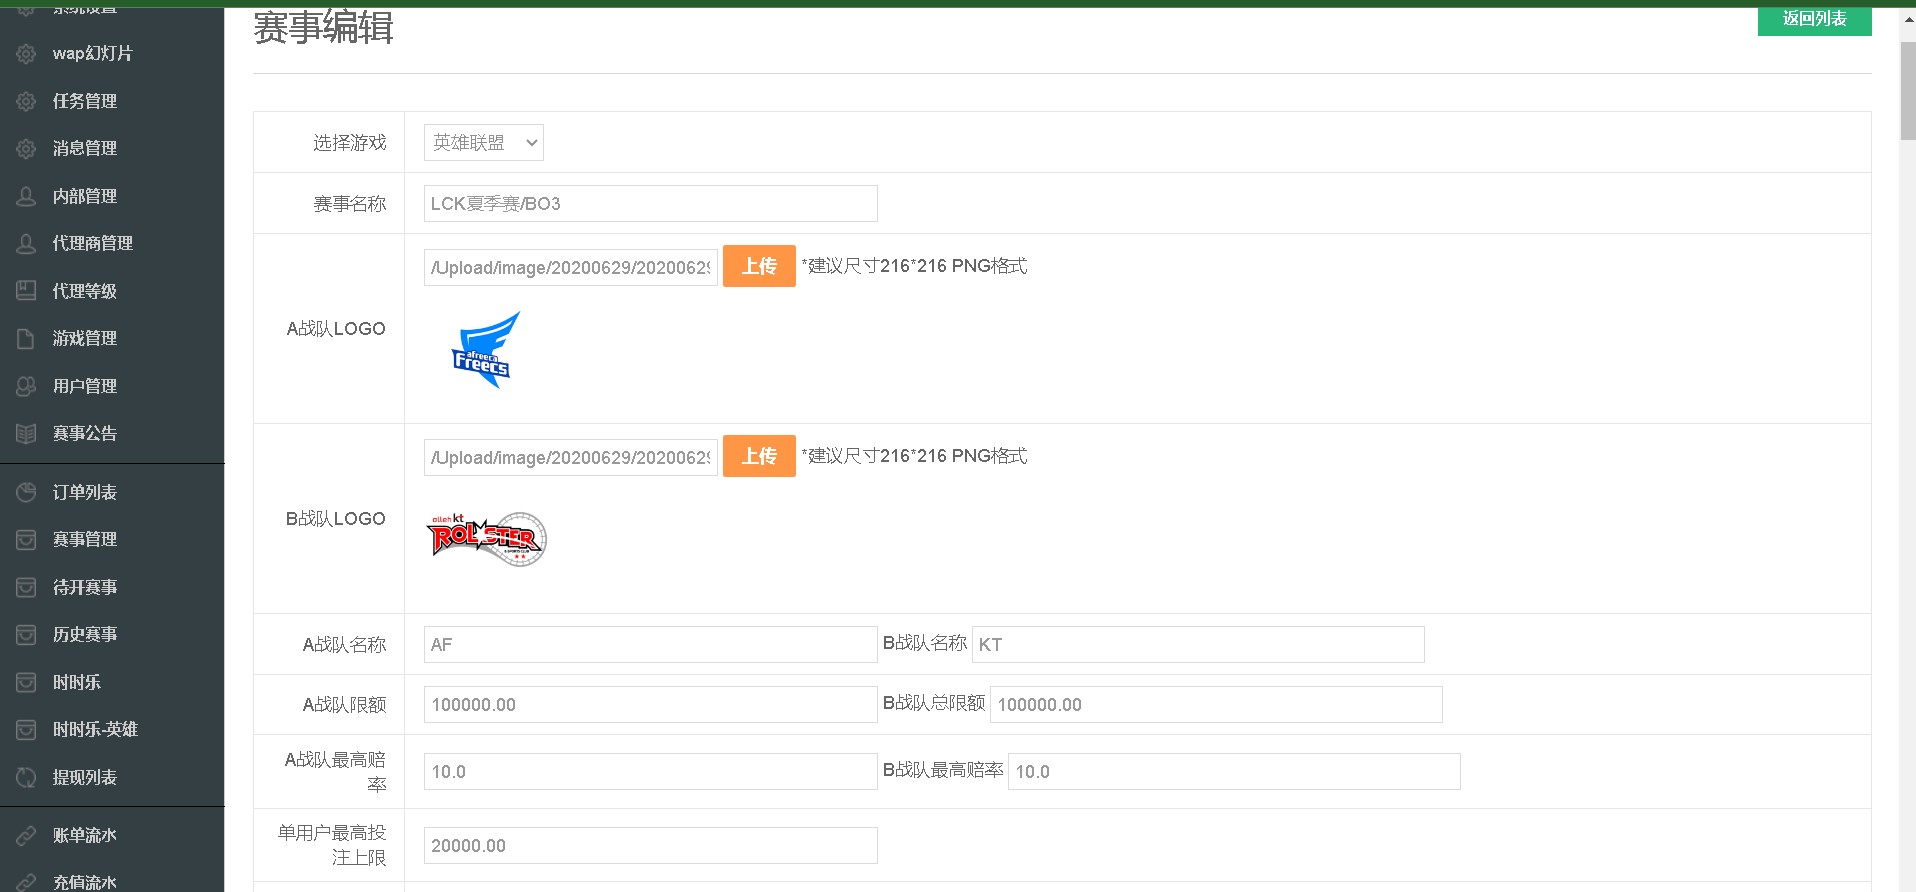Image resolution: width=1916 pixels, height=892 pixels.
Task: Click 上传 button for B战队LOGO
Action: pyautogui.click(x=759, y=456)
